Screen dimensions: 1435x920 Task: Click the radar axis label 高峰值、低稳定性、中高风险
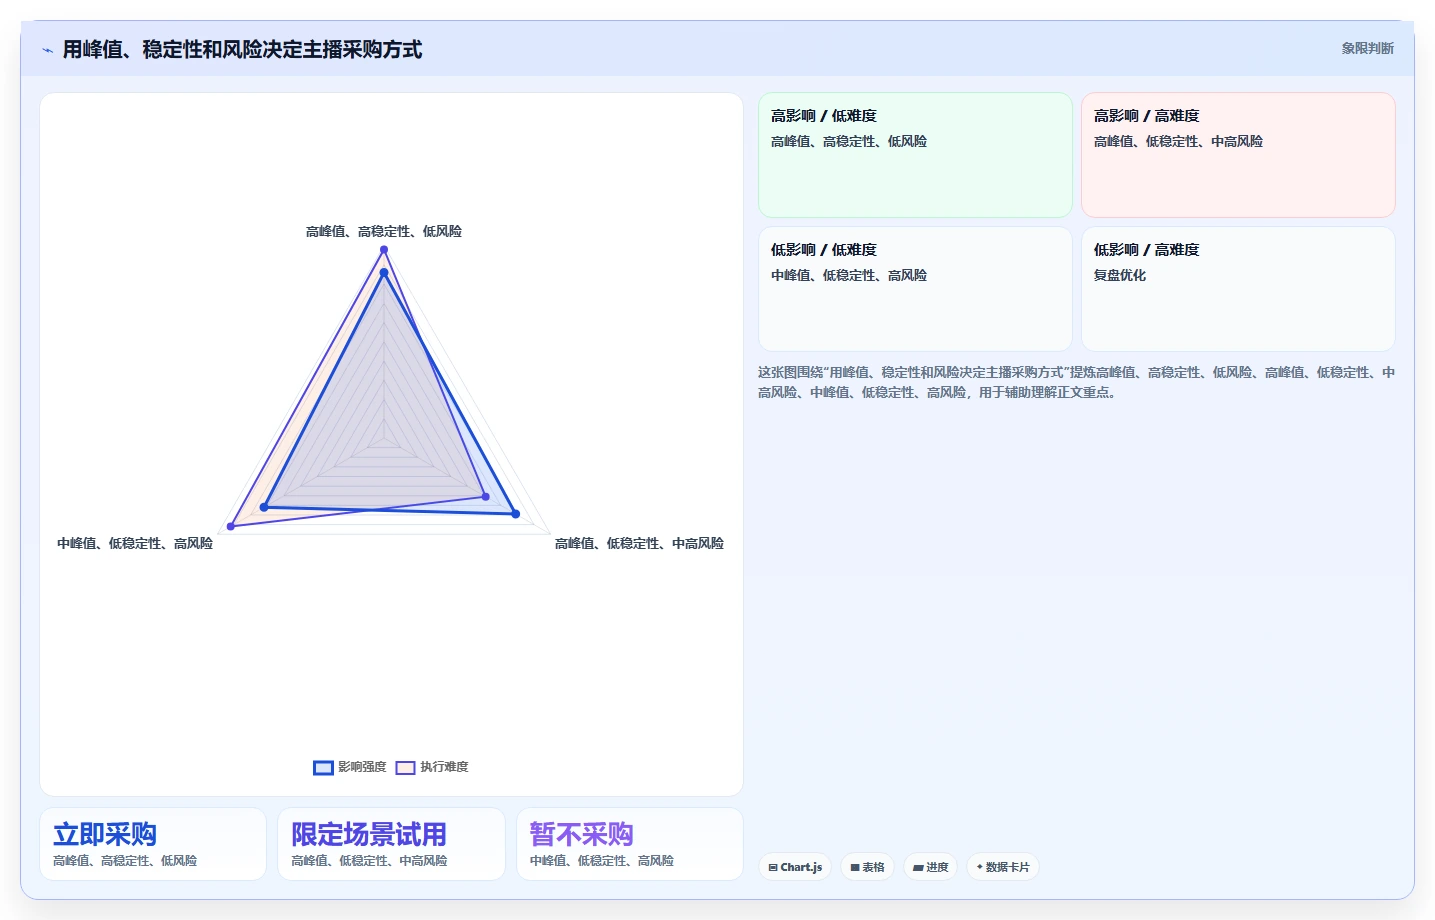[x=639, y=543]
